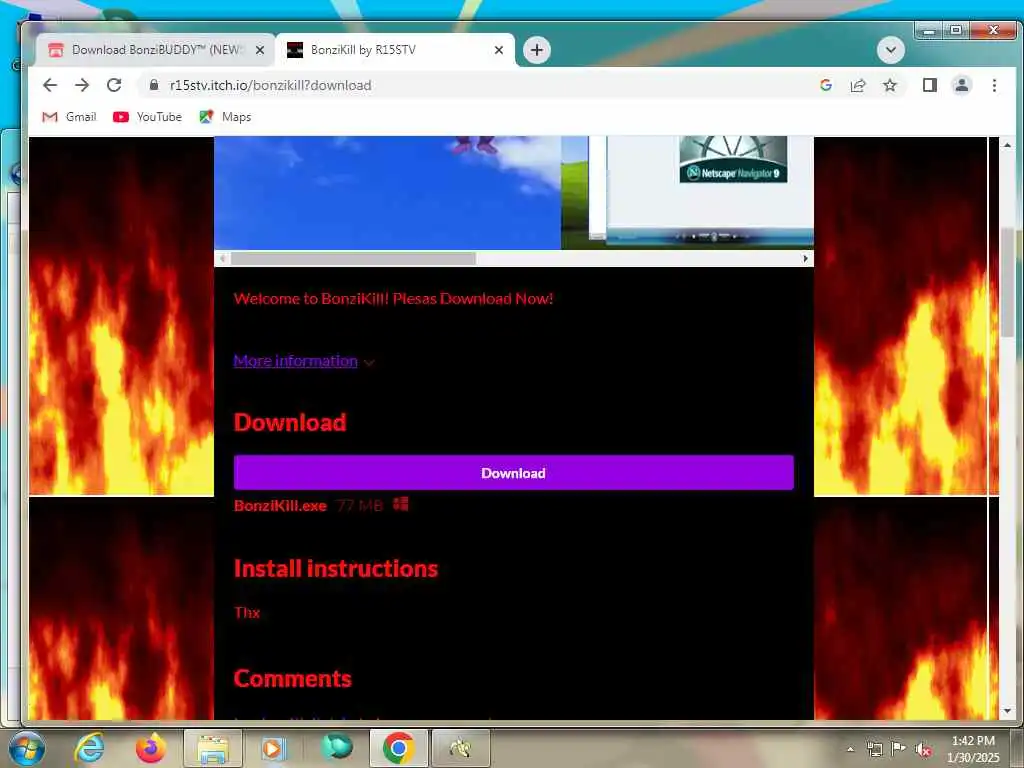View site information padlock icon
Viewport: 1024px width, 768px height.
pyautogui.click(x=154, y=85)
